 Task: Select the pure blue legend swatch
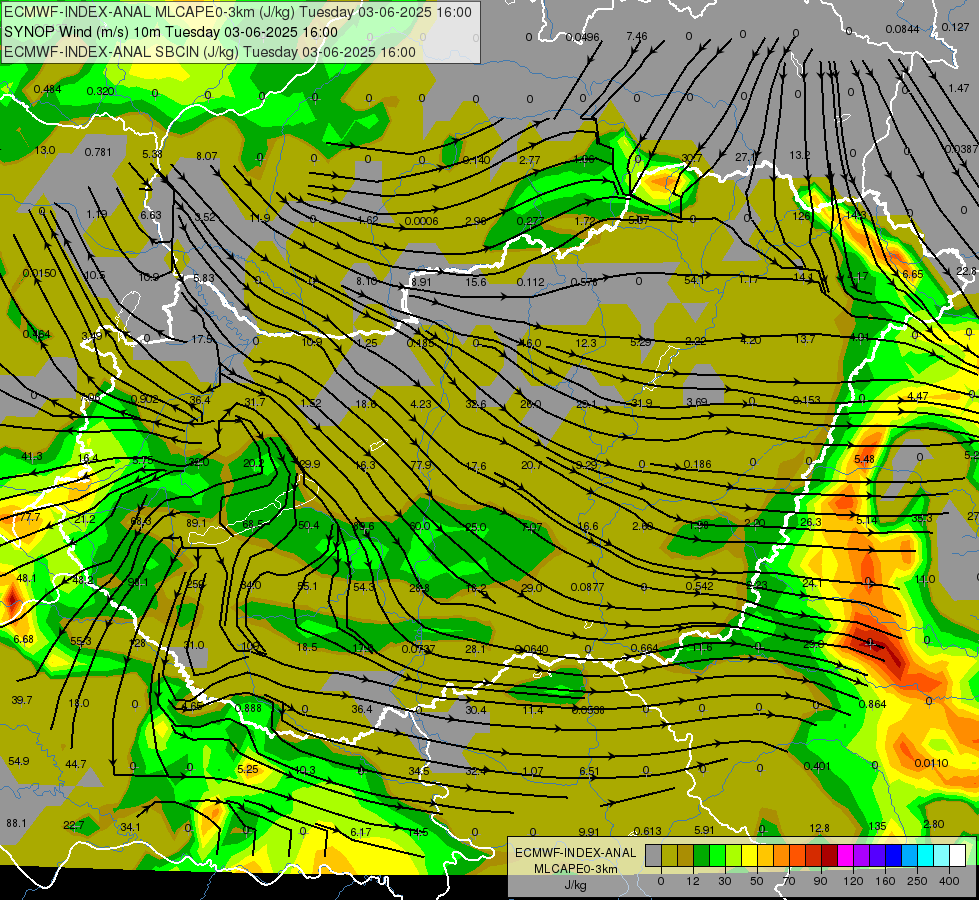[x=893, y=856]
